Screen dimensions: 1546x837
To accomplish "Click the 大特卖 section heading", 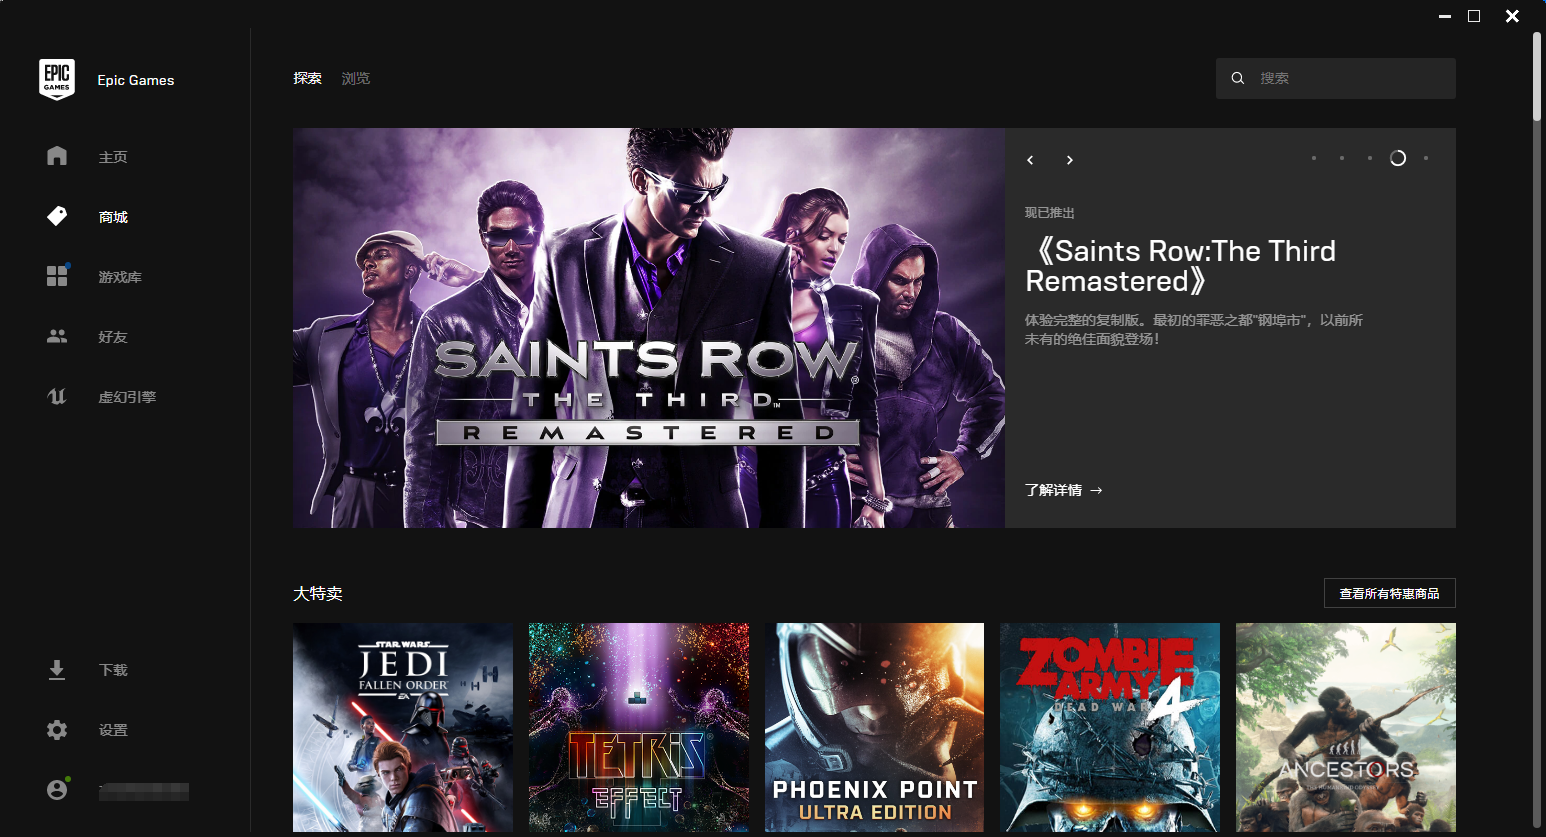I will click(x=318, y=593).
